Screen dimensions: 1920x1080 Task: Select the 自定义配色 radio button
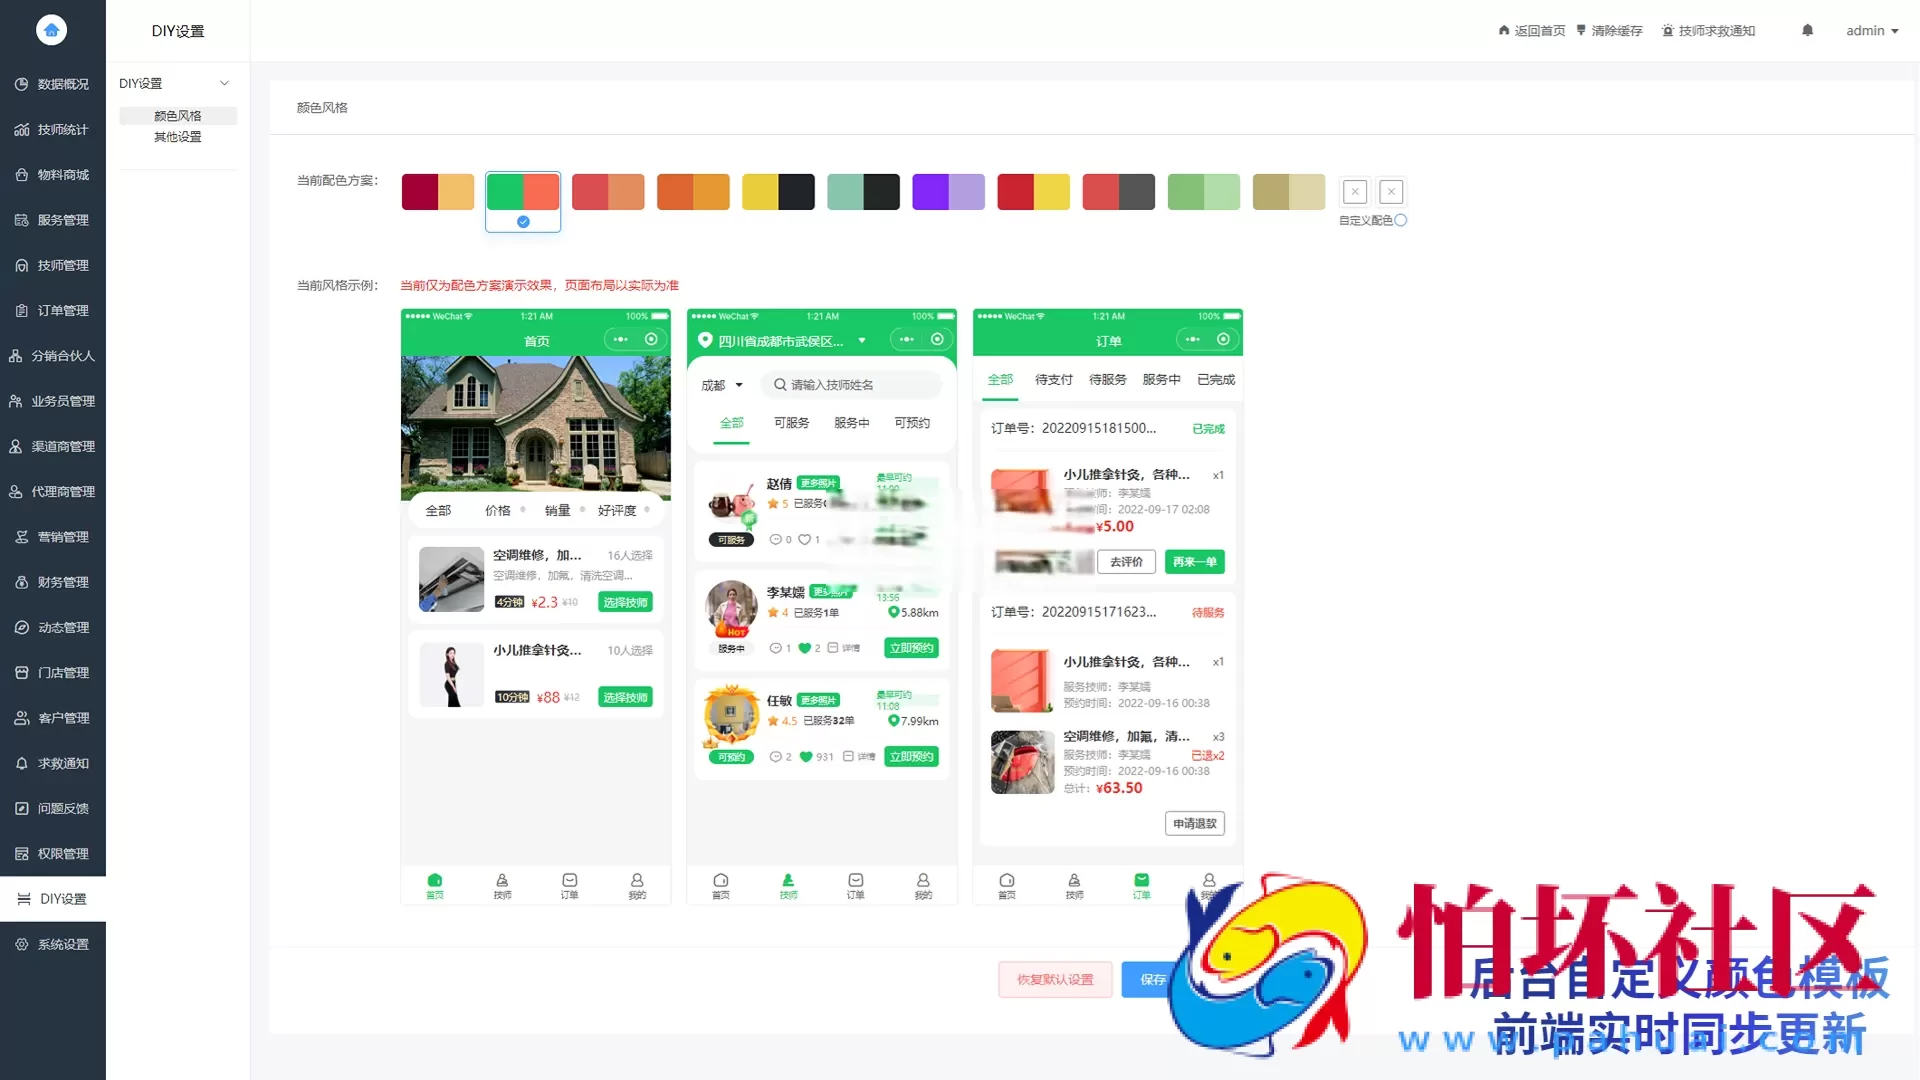pos(1400,220)
